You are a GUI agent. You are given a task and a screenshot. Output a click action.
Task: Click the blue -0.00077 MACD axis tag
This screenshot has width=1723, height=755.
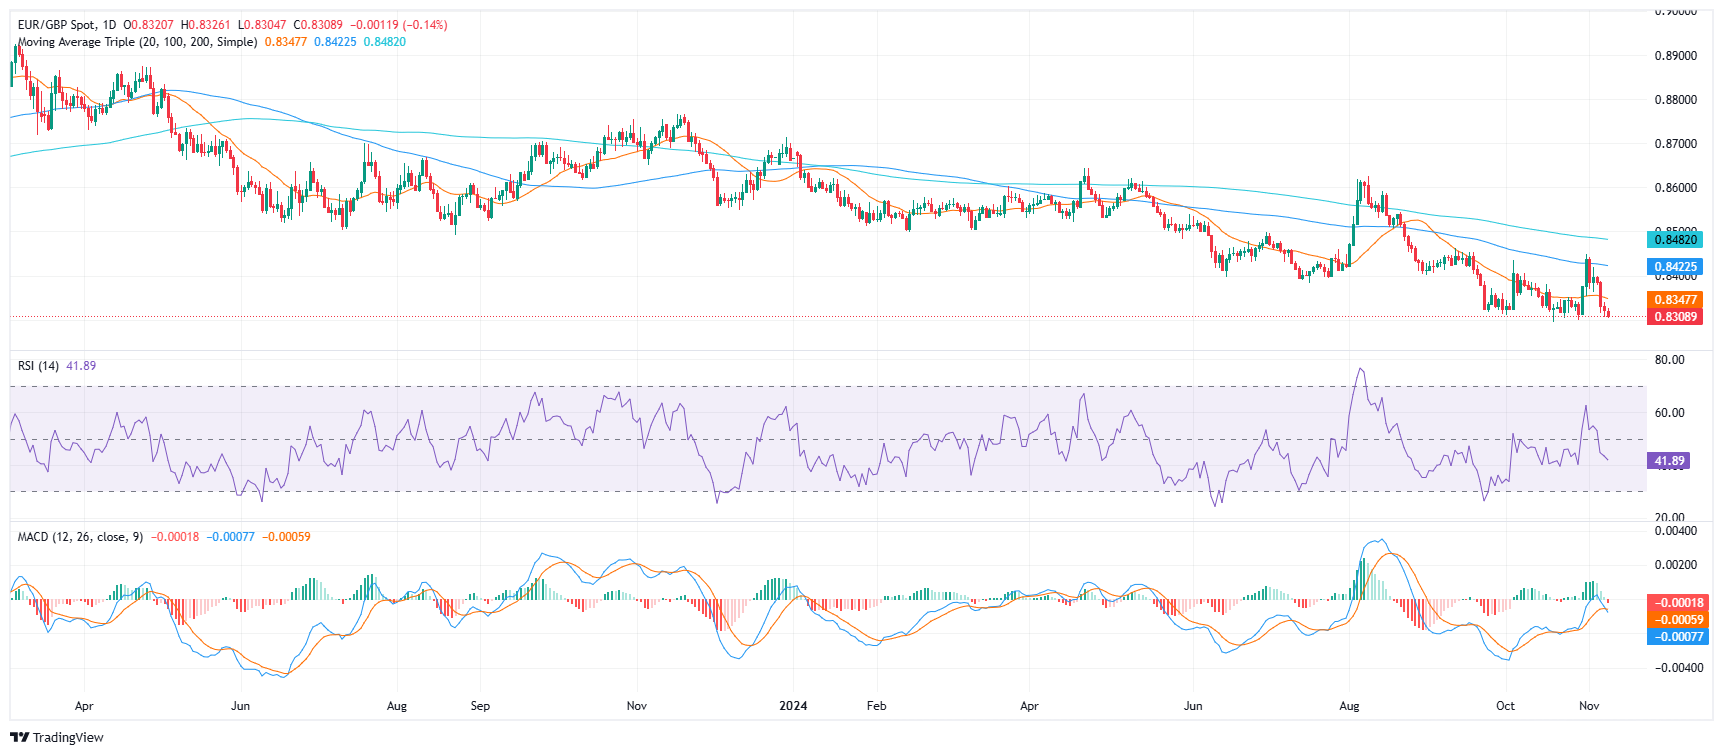(x=1679, y=636)
